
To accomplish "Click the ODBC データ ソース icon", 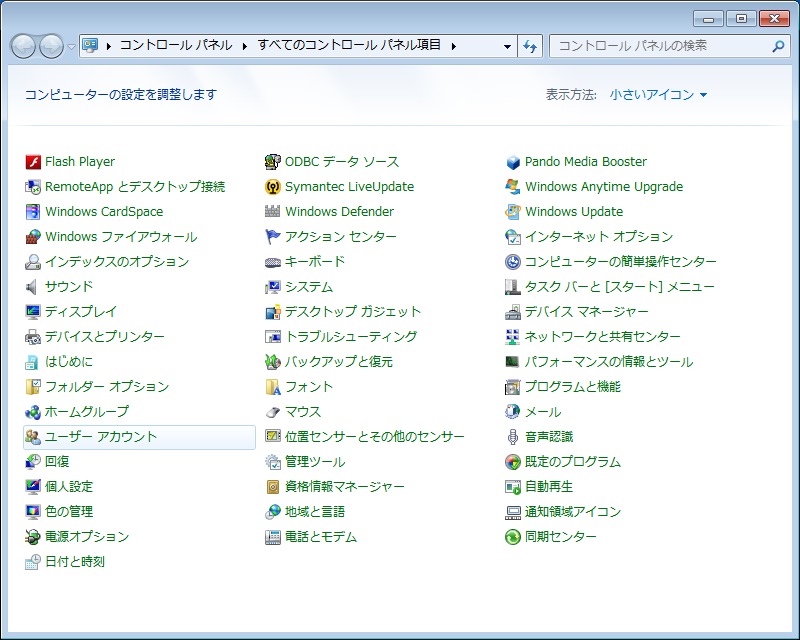I will [x=273, y=162].
